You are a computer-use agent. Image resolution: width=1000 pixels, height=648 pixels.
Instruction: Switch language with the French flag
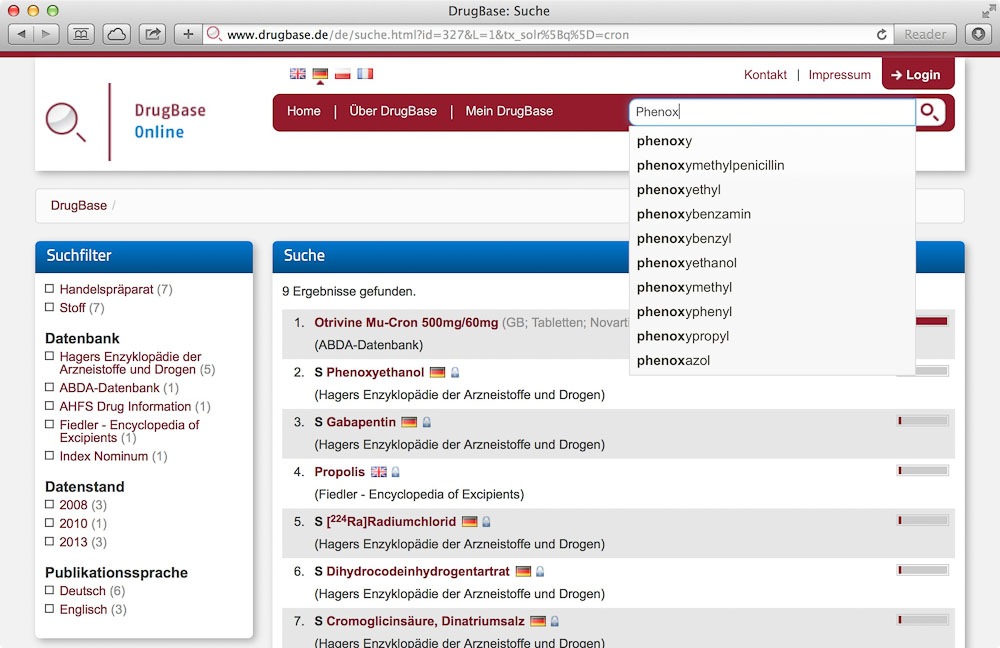coord(365,74)
